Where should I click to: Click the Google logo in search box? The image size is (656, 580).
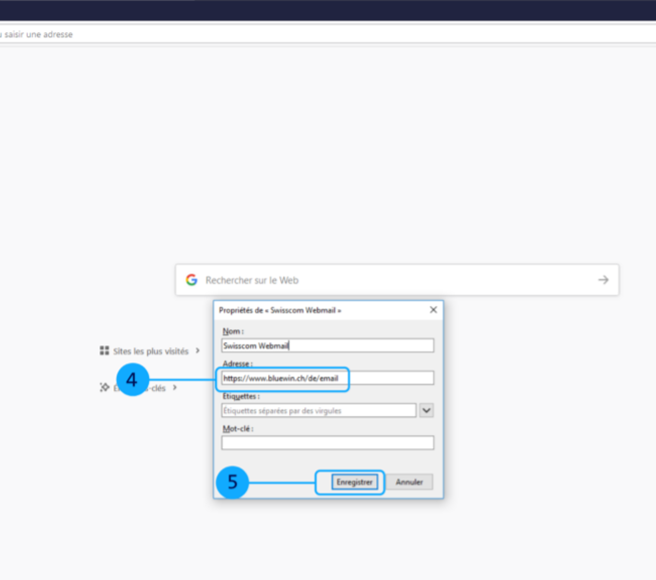pos(191,280)
